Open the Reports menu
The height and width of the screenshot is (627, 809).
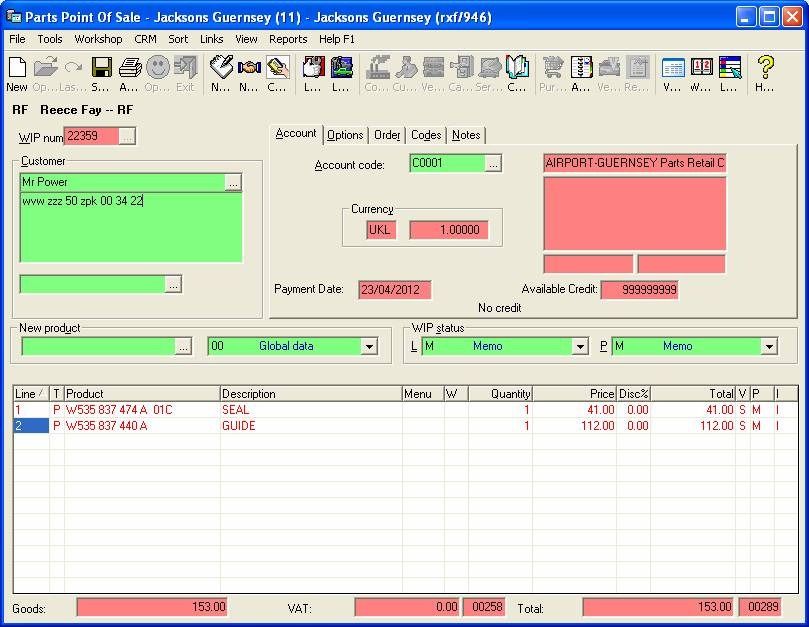[x=288, y=39]
